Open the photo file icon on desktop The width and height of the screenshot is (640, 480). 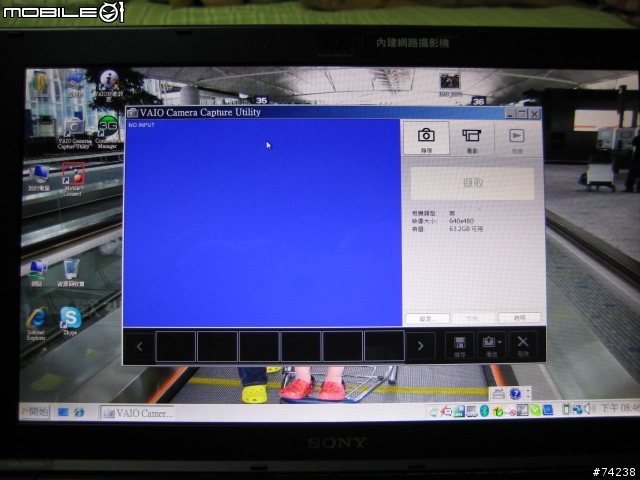tap(450, 85)
